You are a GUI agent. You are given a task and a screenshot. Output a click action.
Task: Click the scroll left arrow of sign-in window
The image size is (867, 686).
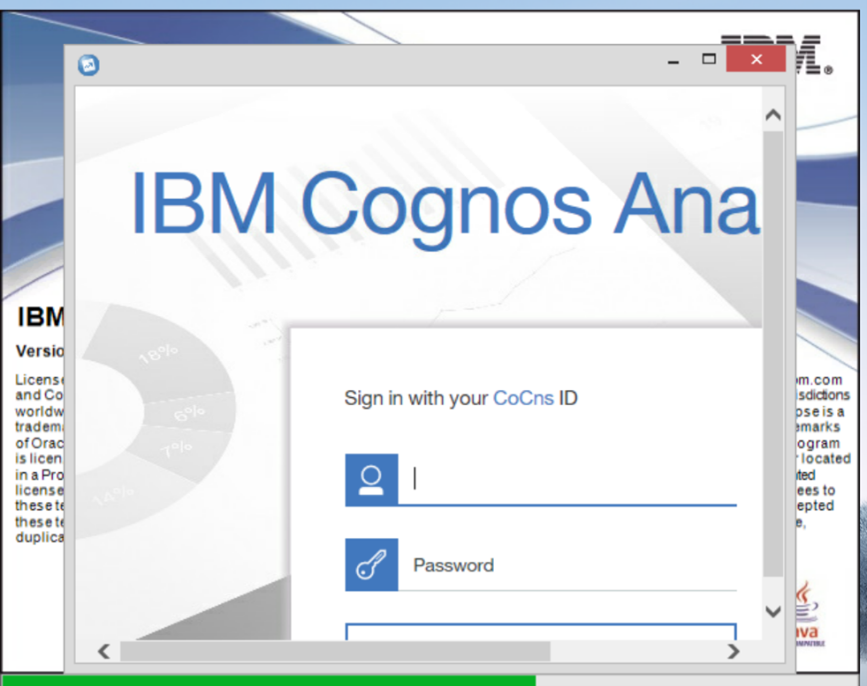pos(104,651)
